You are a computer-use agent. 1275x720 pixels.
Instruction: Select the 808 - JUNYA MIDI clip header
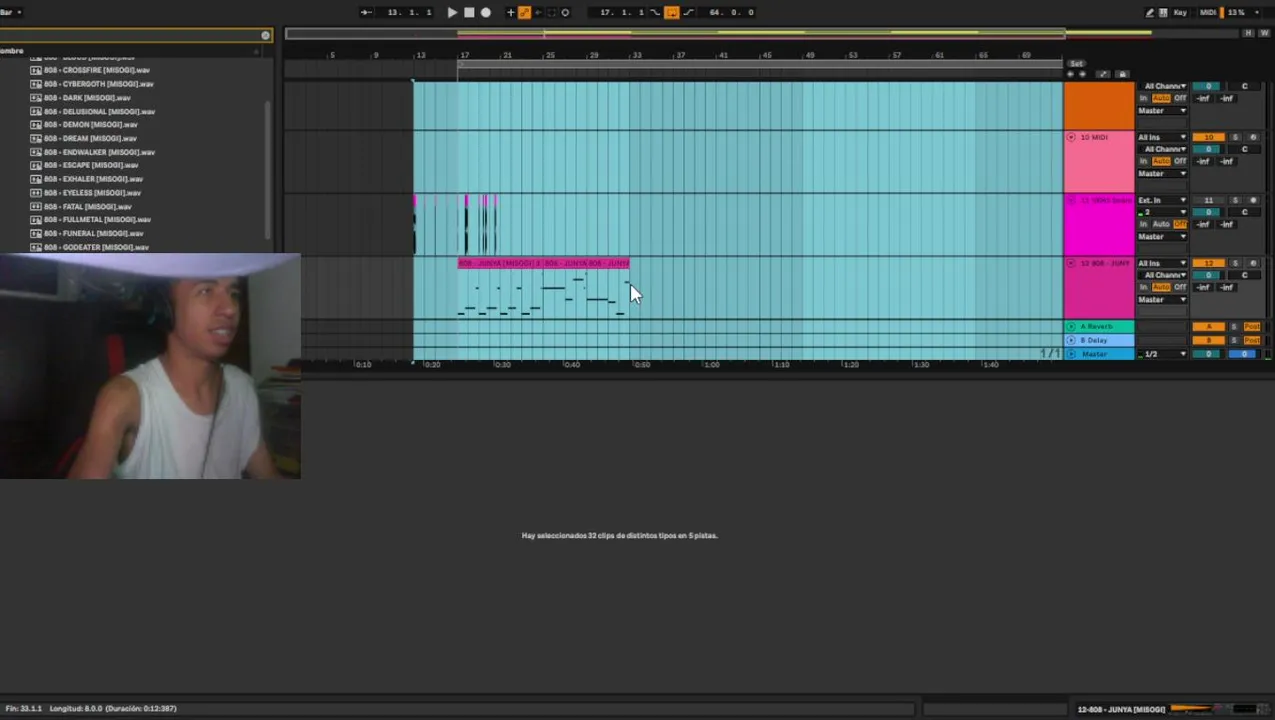pyautogui.click(x=543, y=263)
